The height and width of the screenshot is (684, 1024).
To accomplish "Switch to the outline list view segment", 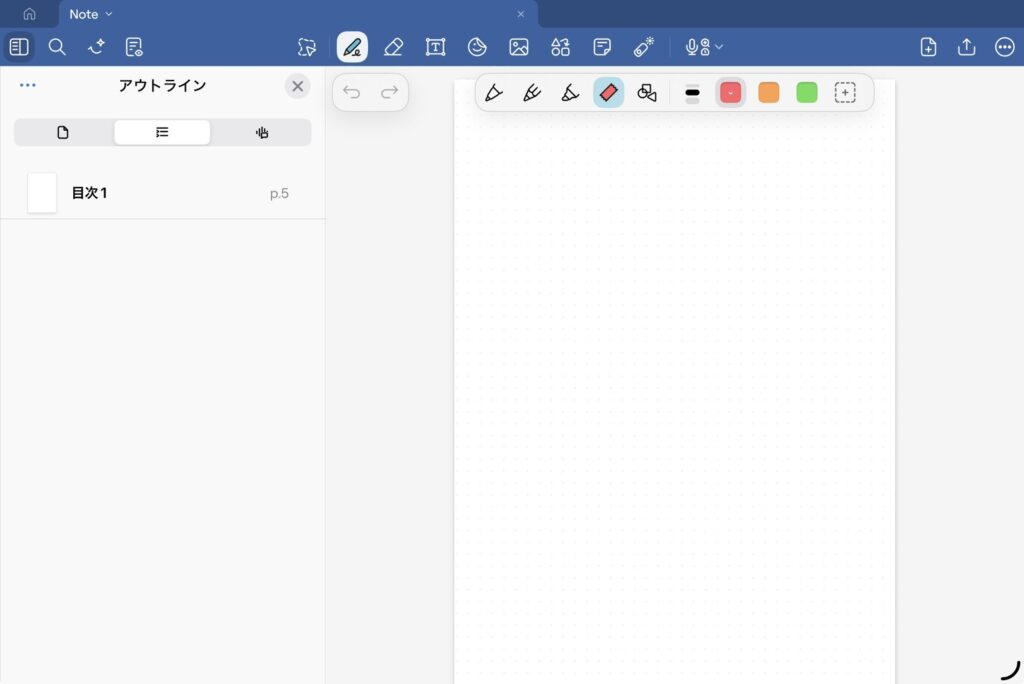I will tap(162, 132).
